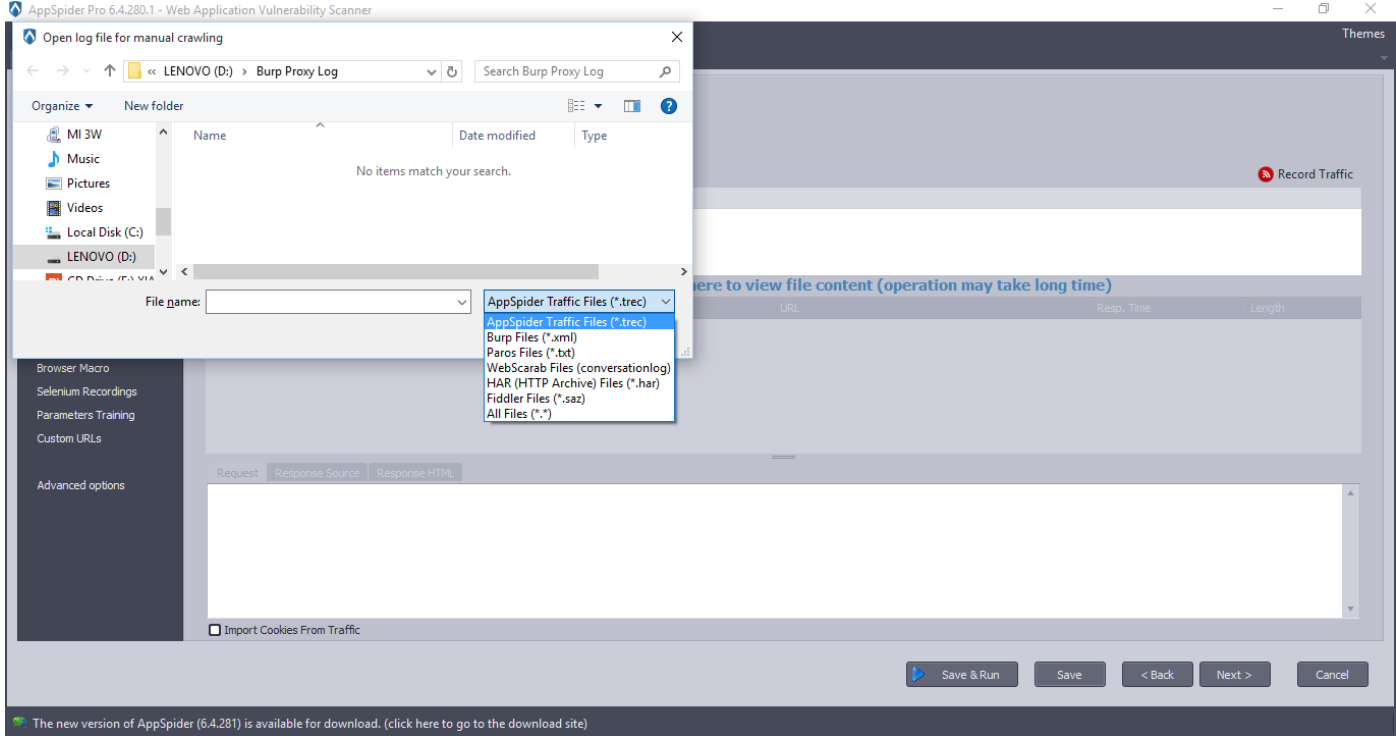1396x736 pixels.
Task: Open Selenium Recordings in sidebar
Action: click(x=87, y=392)
